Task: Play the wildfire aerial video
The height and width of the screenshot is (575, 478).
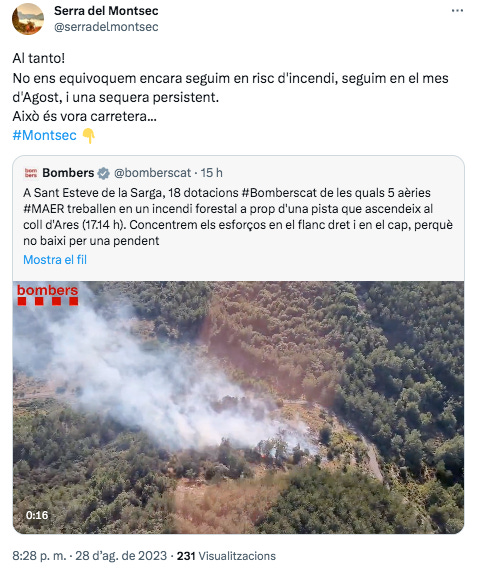Action: coord(238,407)
